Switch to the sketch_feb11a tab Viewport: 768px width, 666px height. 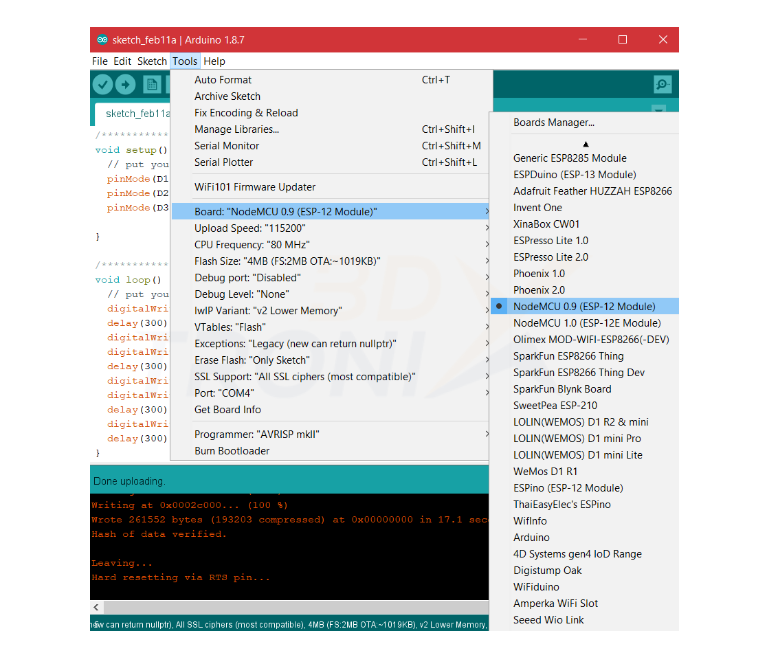coord(137,113)
